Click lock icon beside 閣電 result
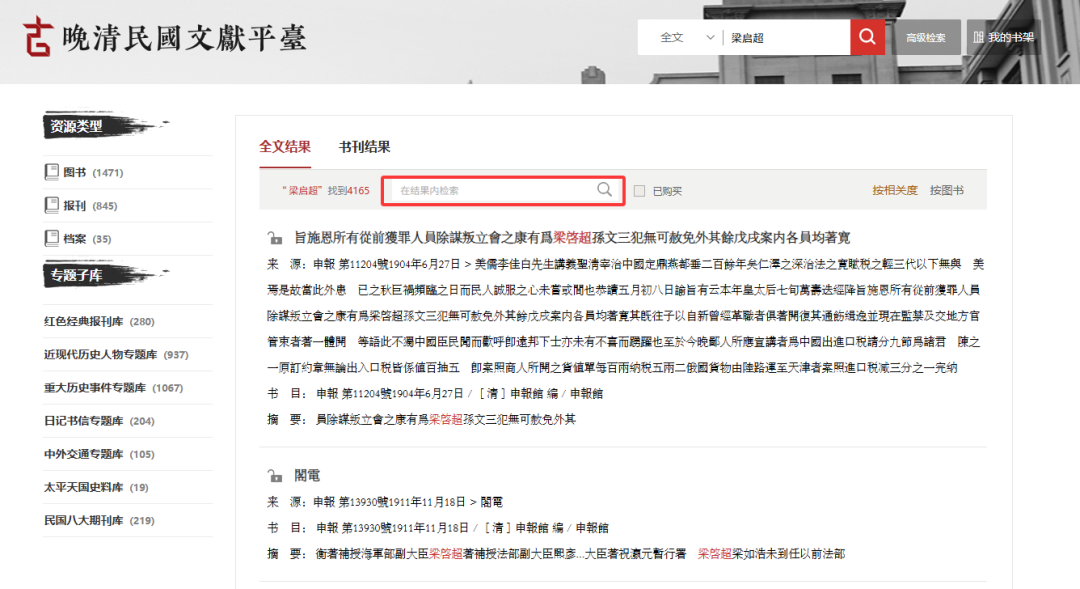Image resolution: width=1080 pixels, height=589 pixels. coord(275,476)
